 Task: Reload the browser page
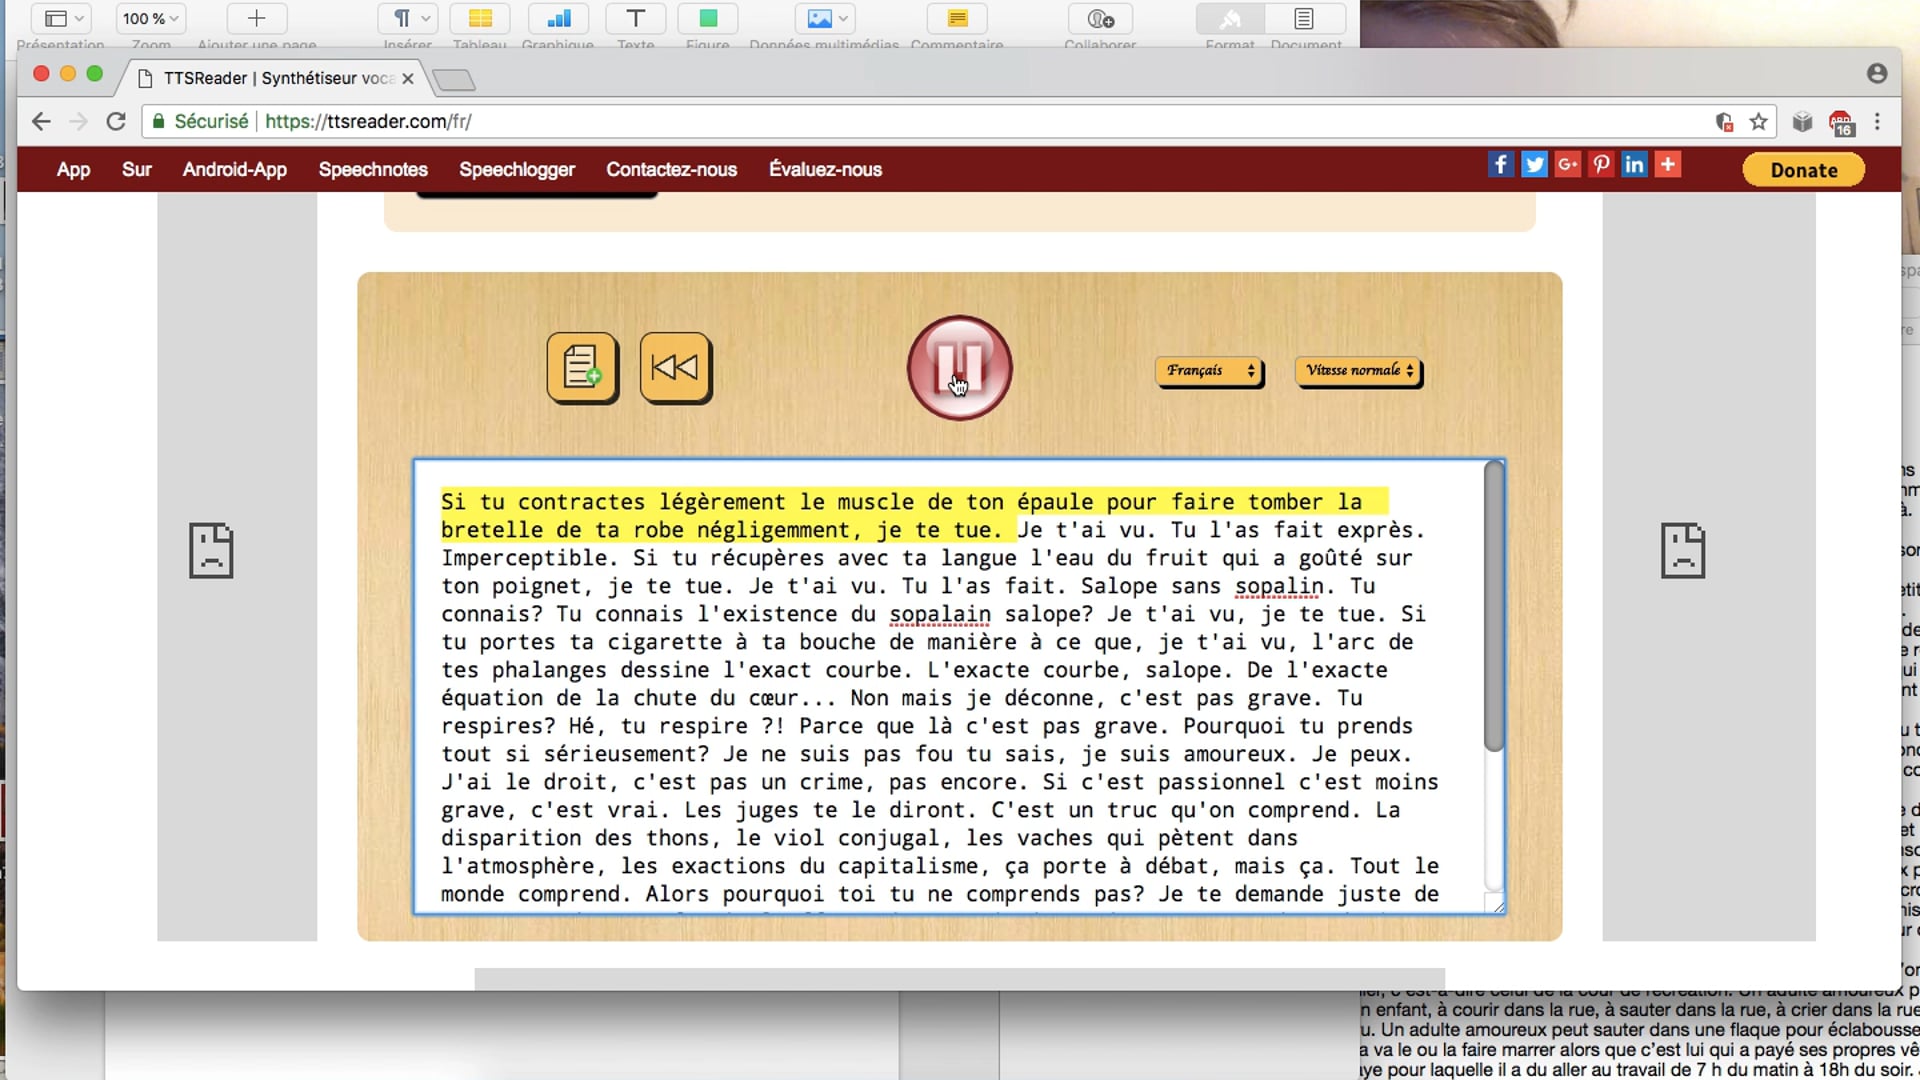116,122
